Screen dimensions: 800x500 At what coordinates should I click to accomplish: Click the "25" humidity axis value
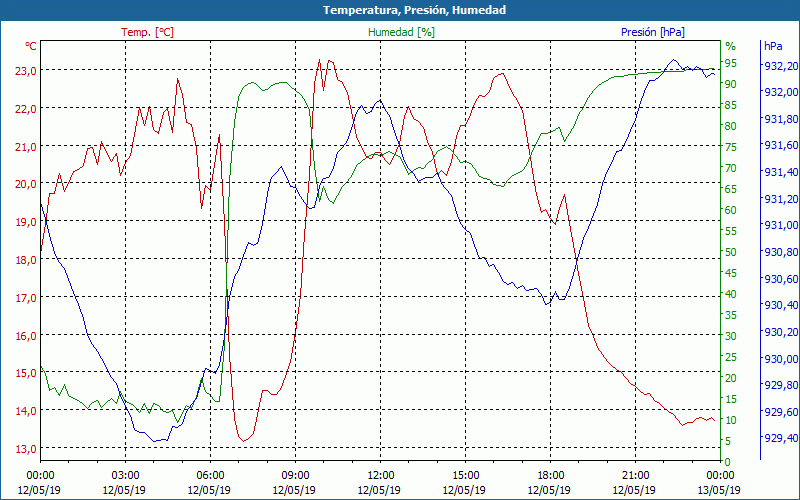click(x=731, y=357)
